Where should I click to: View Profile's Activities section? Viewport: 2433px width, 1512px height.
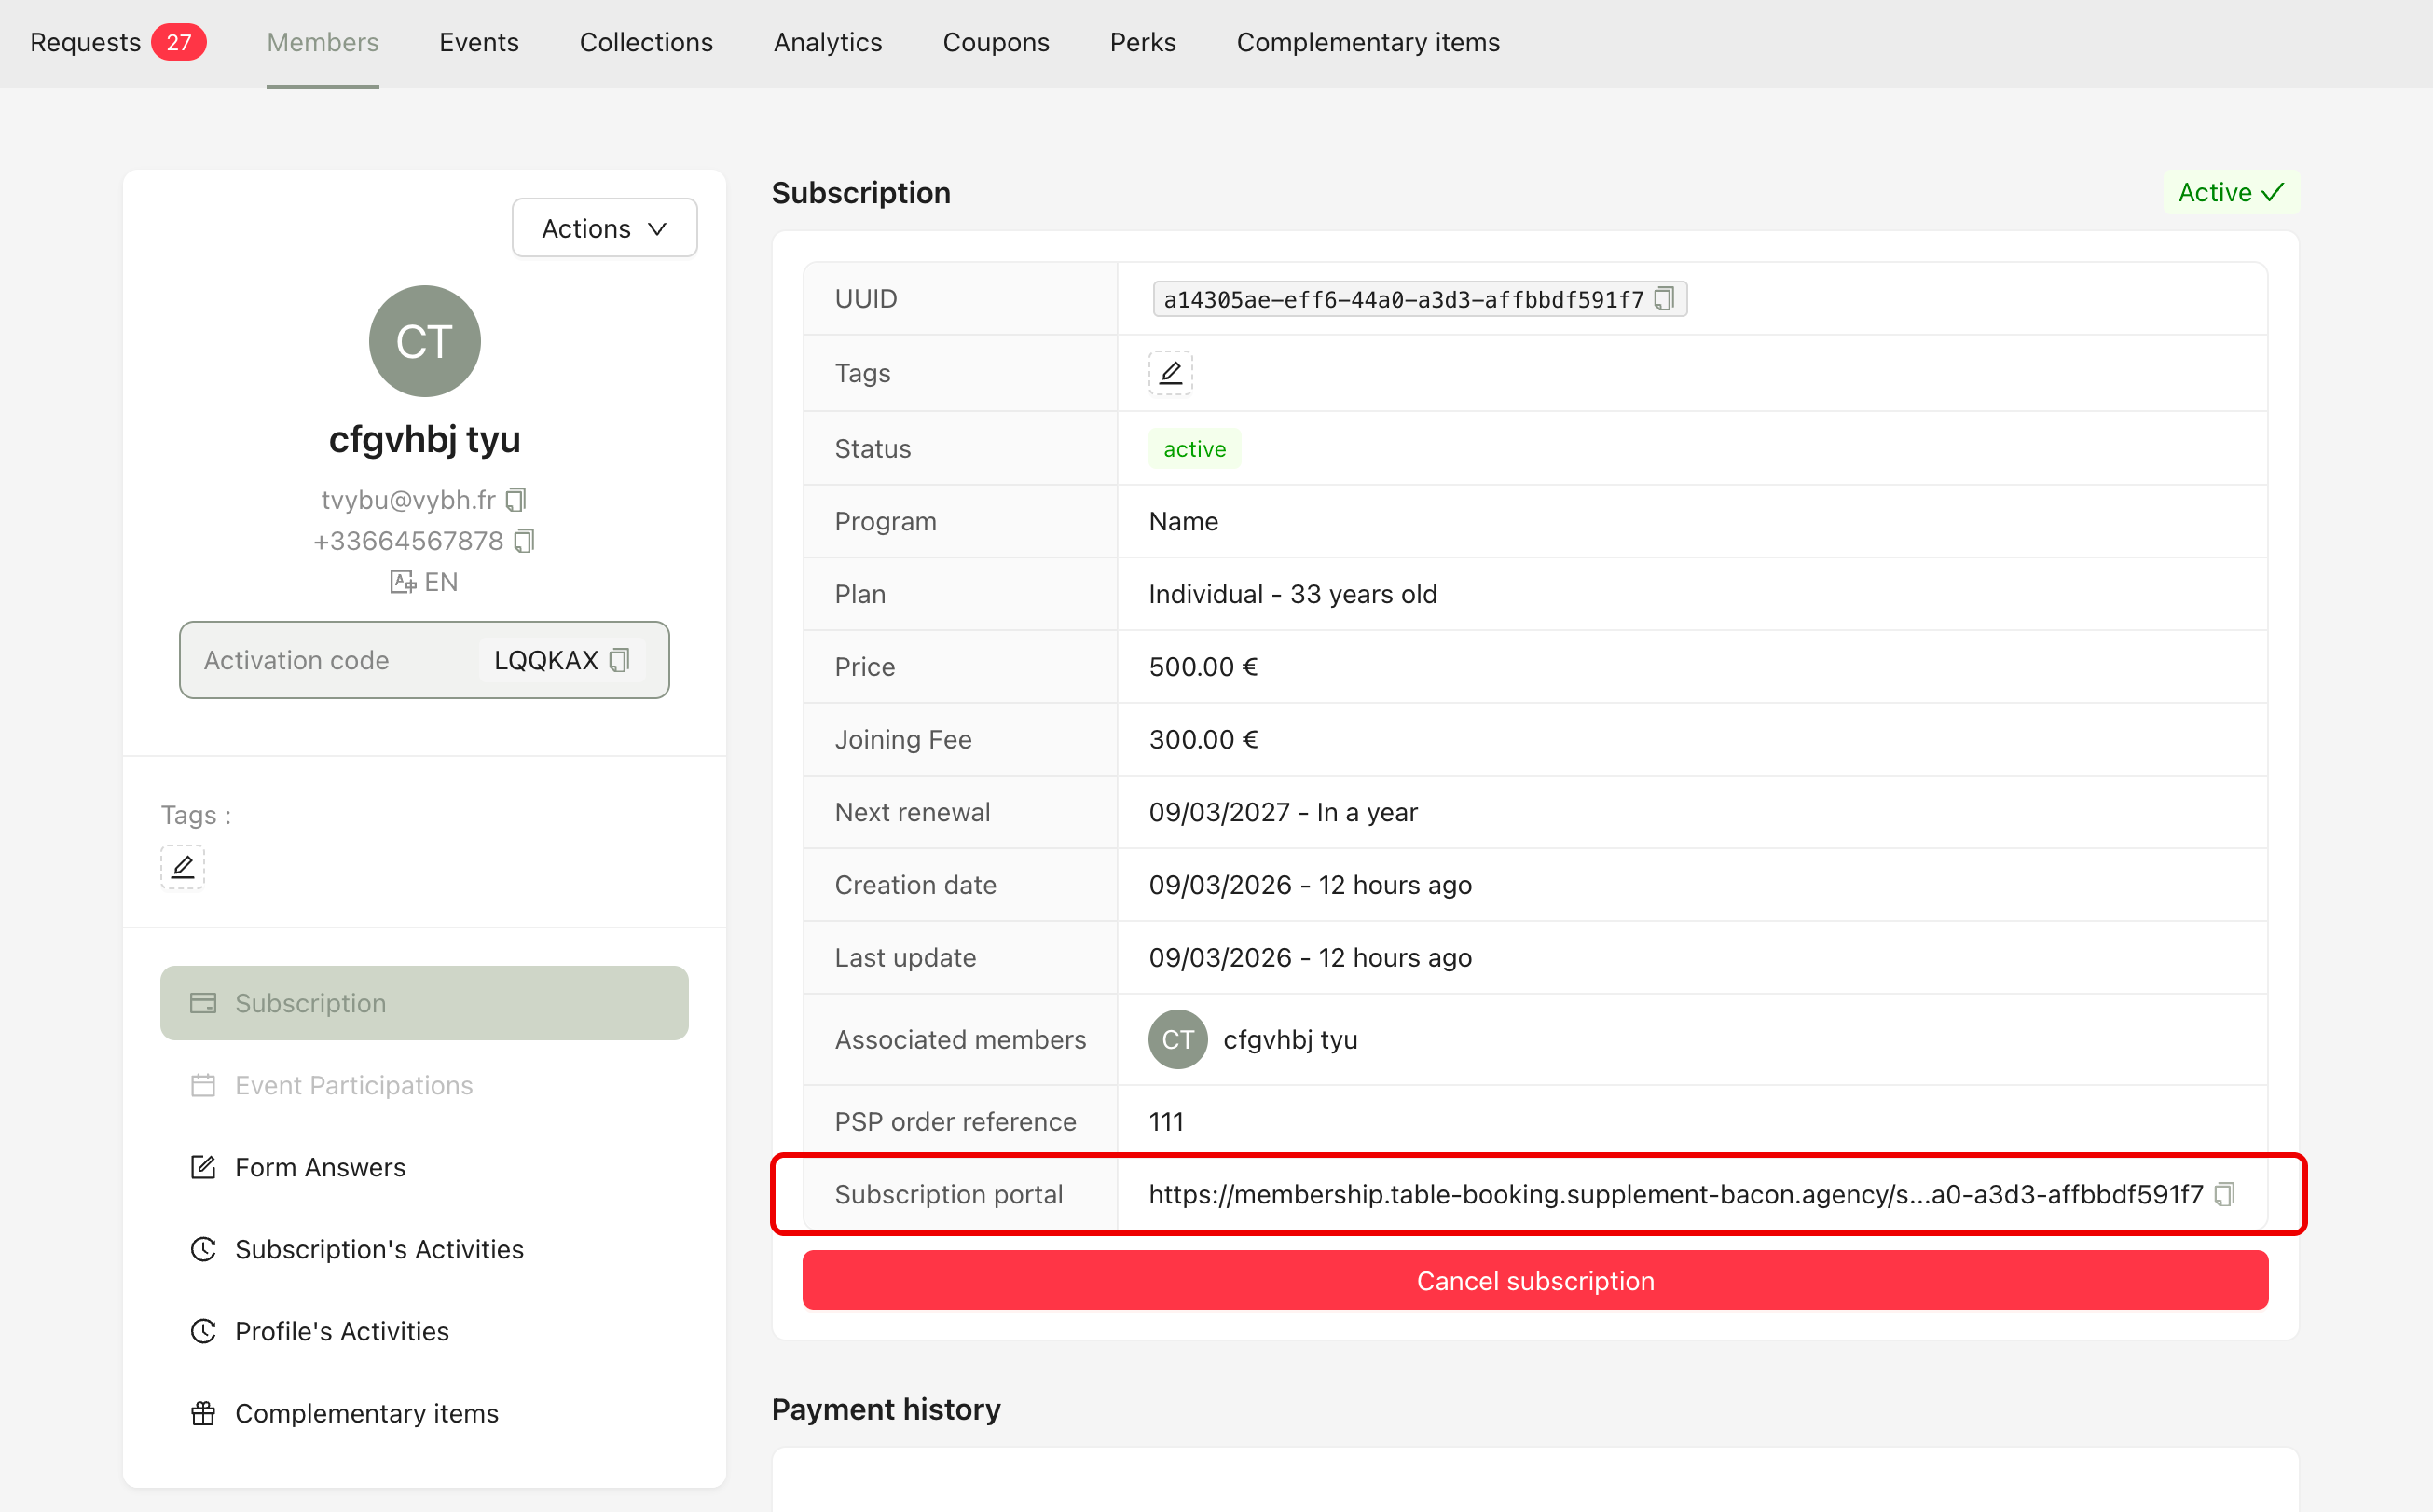[x=342, y=1331]
